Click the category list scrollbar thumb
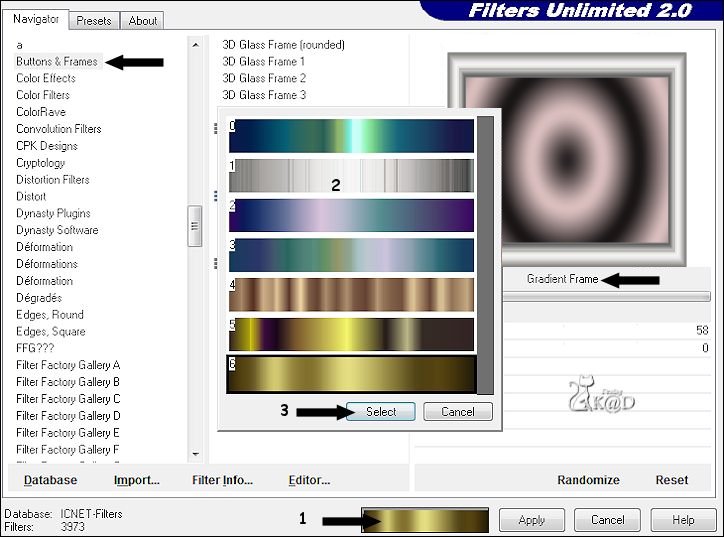The width and height of the screenshot is (724, 537). coord(195,226)
